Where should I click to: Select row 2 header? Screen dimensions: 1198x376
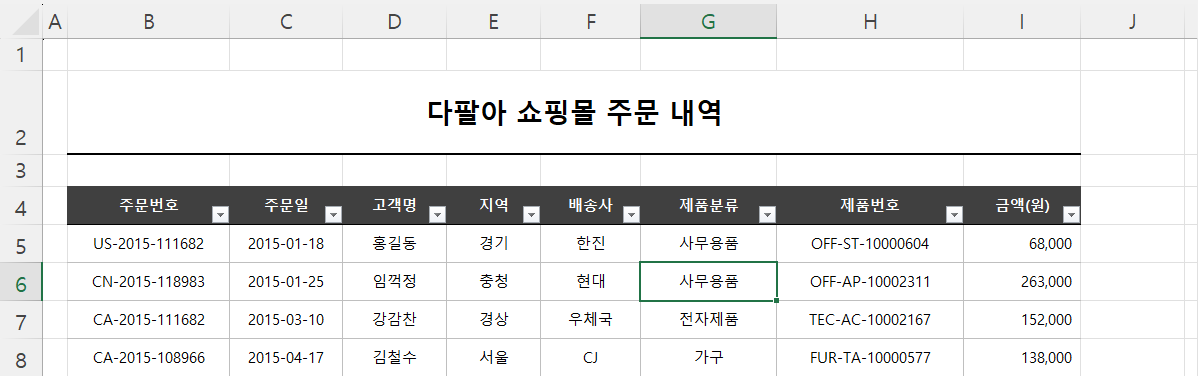point(21,113)
